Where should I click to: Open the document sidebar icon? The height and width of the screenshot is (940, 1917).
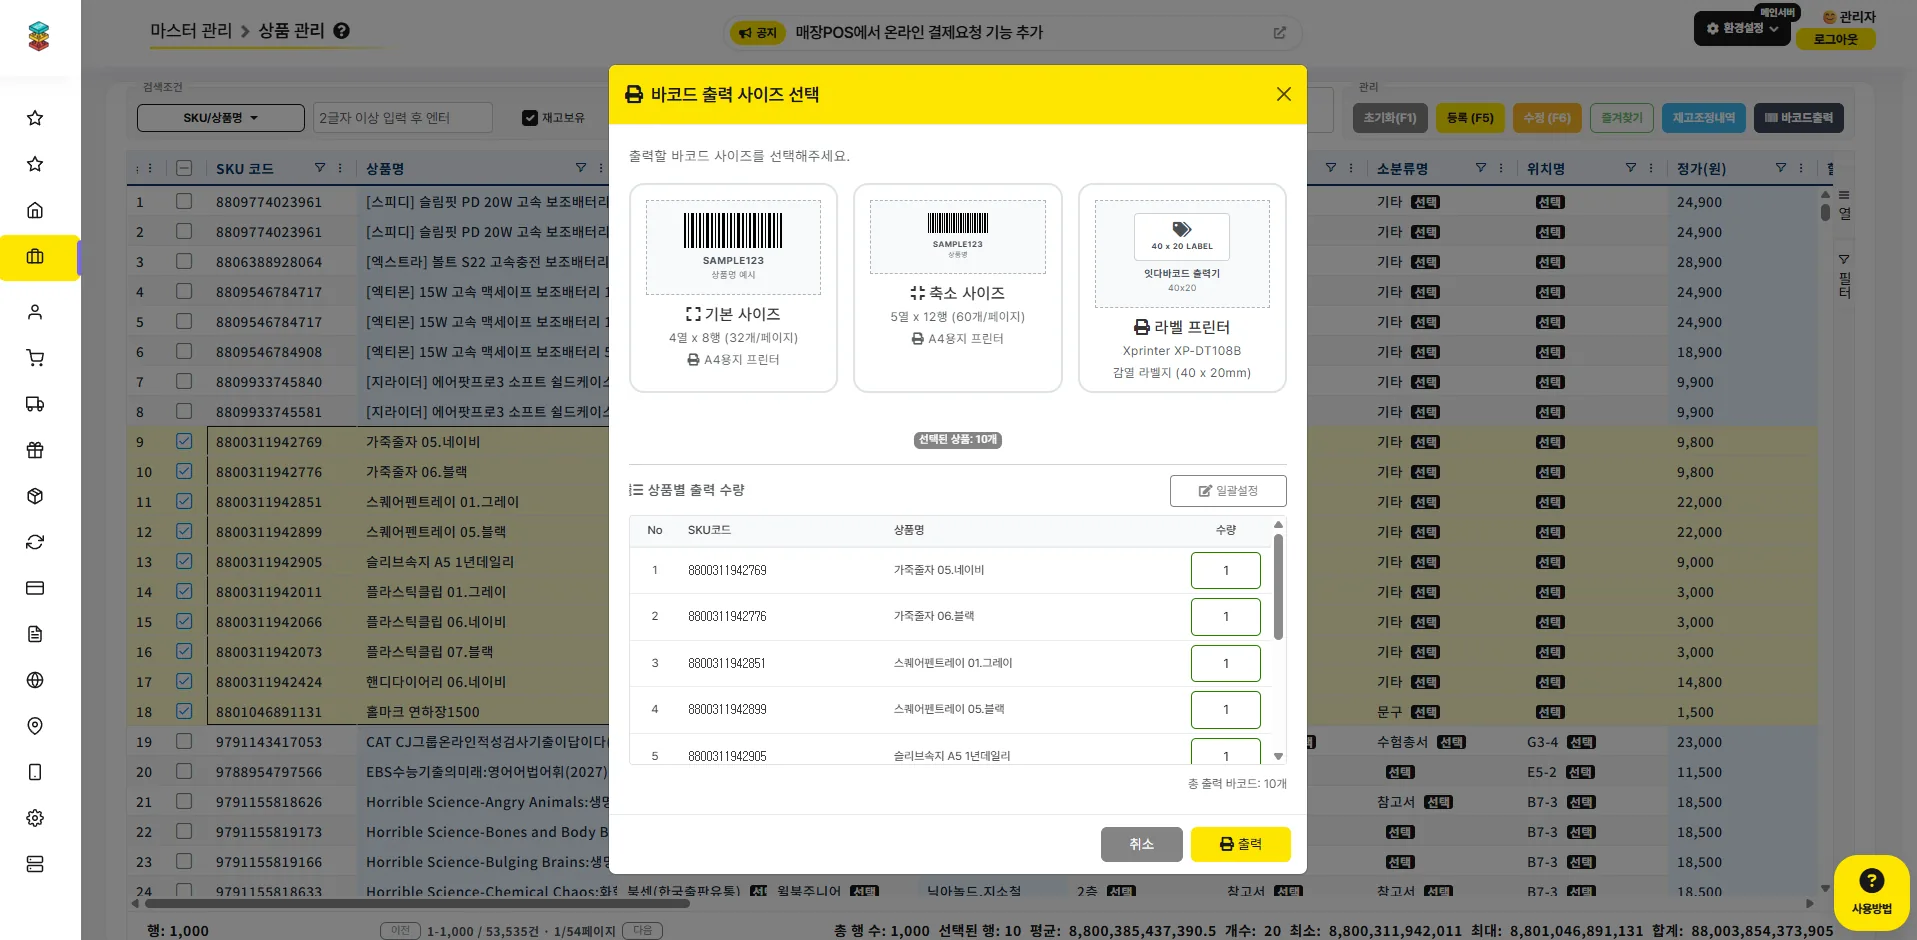tap(35, 634)
